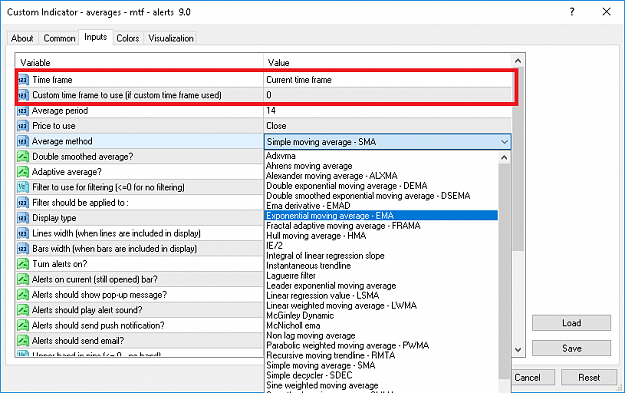Viewport: 625px width, 393px height.
Task: Click the icon beside Filter to use for filtering
Action: 23,187
